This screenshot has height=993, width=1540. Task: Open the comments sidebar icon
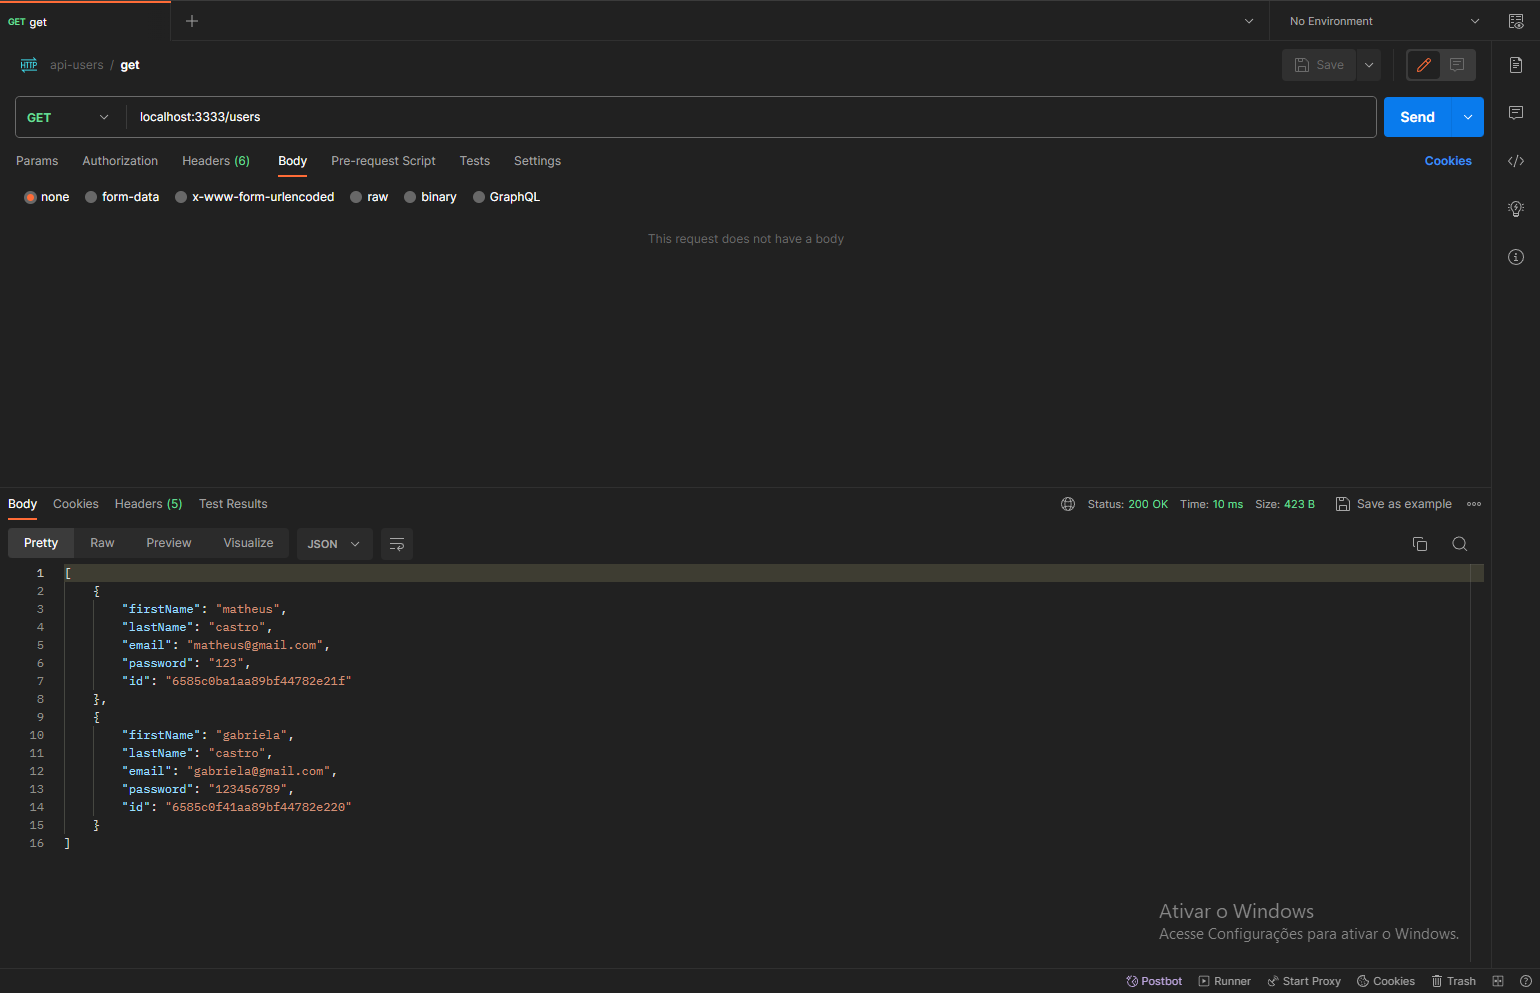pos(1516,113)
